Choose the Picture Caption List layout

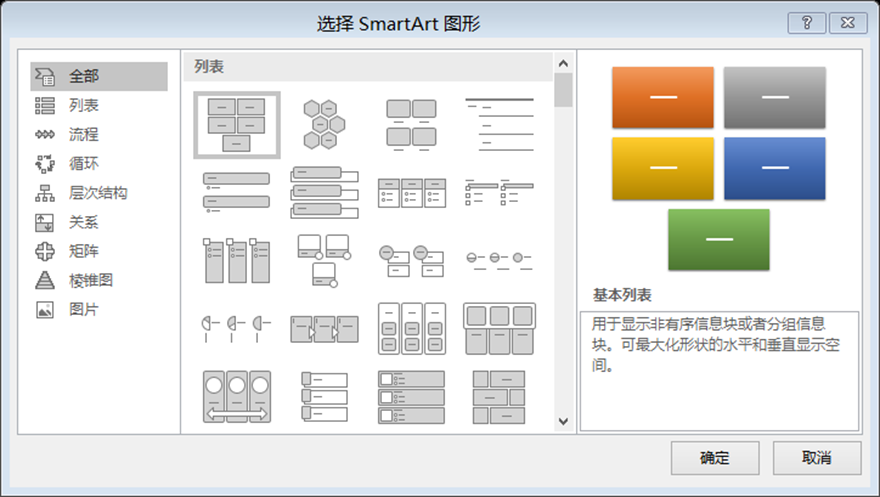(x=411, y=126)
